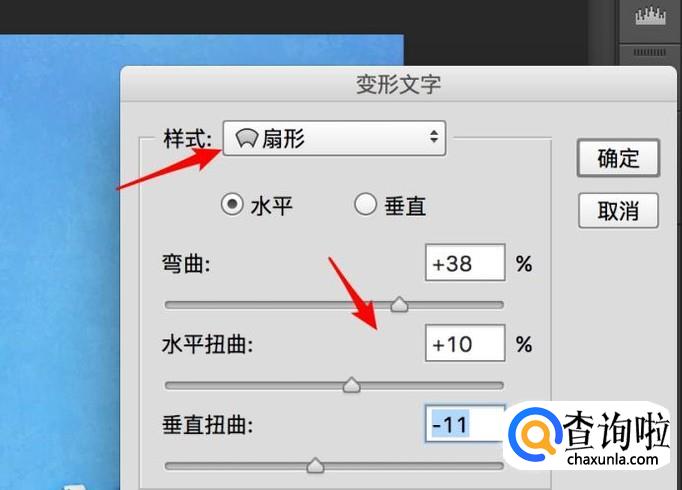This screenshot has height=490, width=682.
Task: Open the 样式 扇形 dropdown
Action: click(334, 138)
